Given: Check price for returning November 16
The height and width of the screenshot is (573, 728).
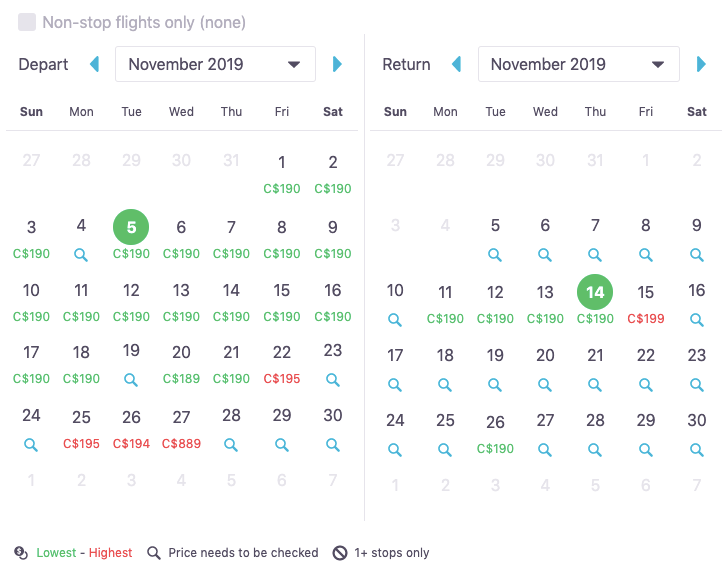Looking at the screenshot, I should (x=696, y=319).
